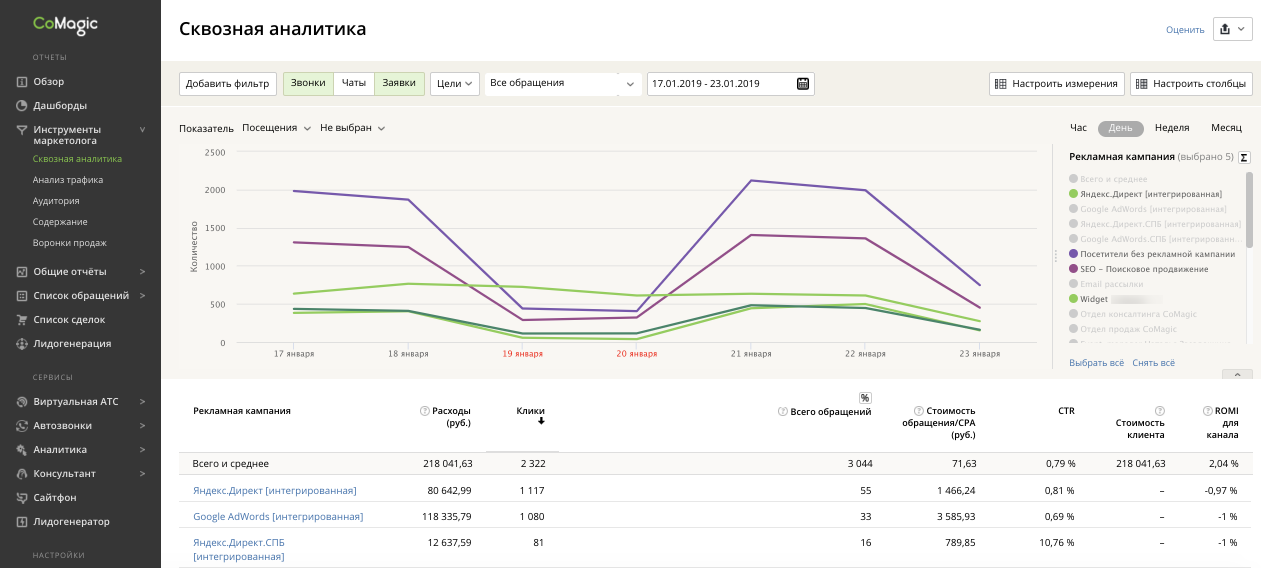
Task: Click the help icon next to Расходы
Action: tap(424, 411)
